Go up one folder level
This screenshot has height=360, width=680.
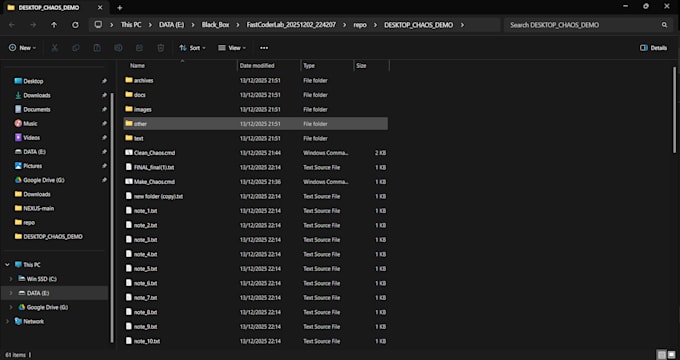[54, 25]
